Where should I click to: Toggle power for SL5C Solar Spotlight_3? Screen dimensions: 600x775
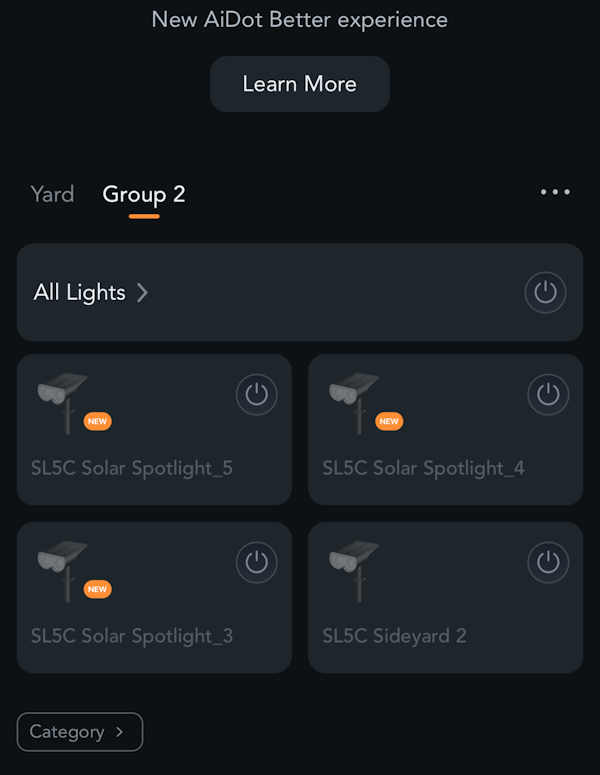pyautogui.click(x=257, y=562)
